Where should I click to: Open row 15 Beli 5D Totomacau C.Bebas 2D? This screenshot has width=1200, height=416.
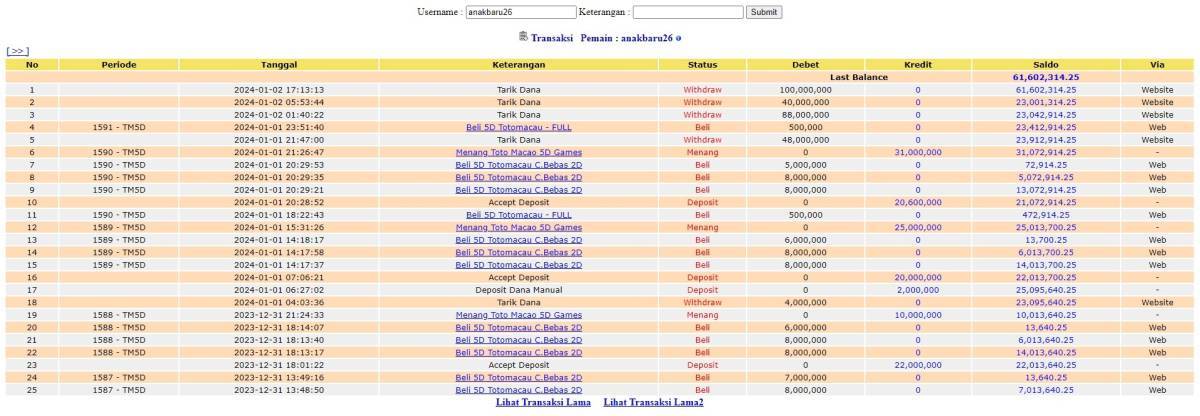point(518,265)
